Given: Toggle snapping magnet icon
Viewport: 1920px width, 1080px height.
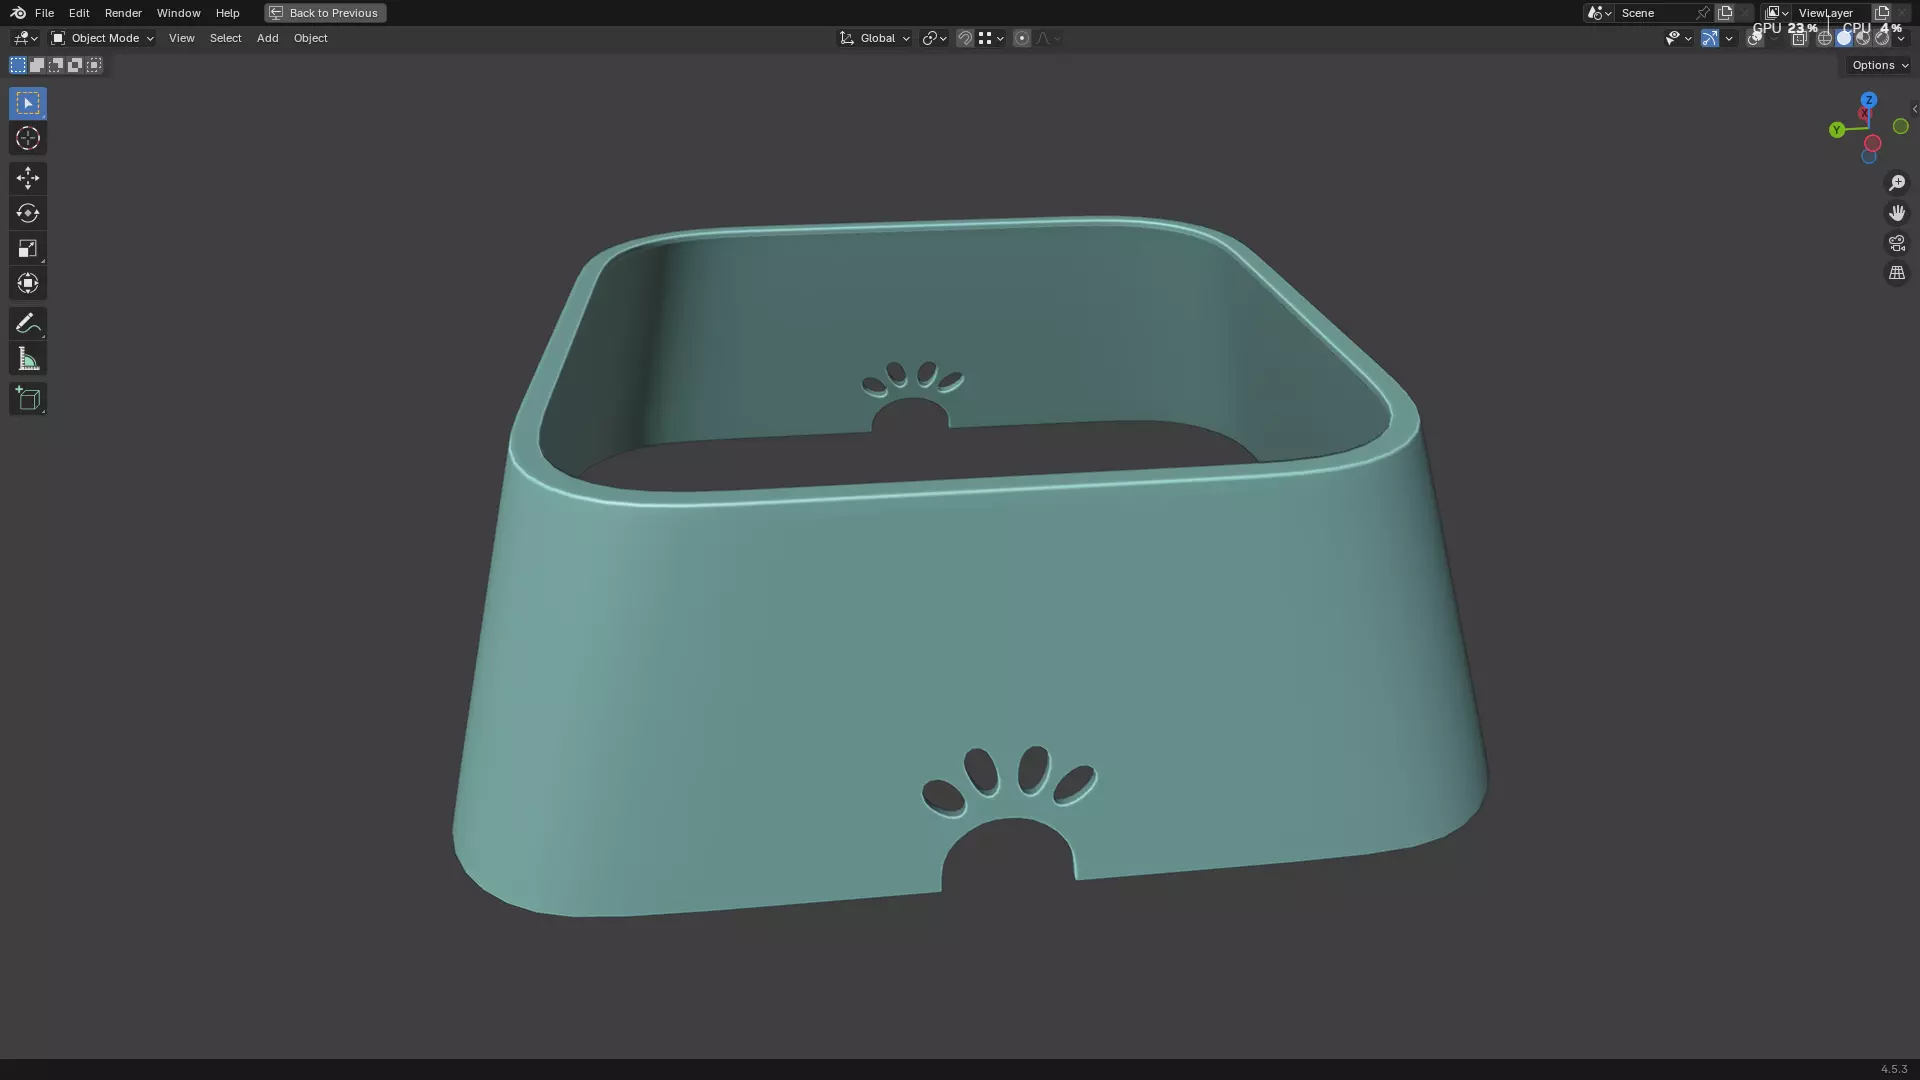Looking at the screenshot, I should click(x=965, y=38).
